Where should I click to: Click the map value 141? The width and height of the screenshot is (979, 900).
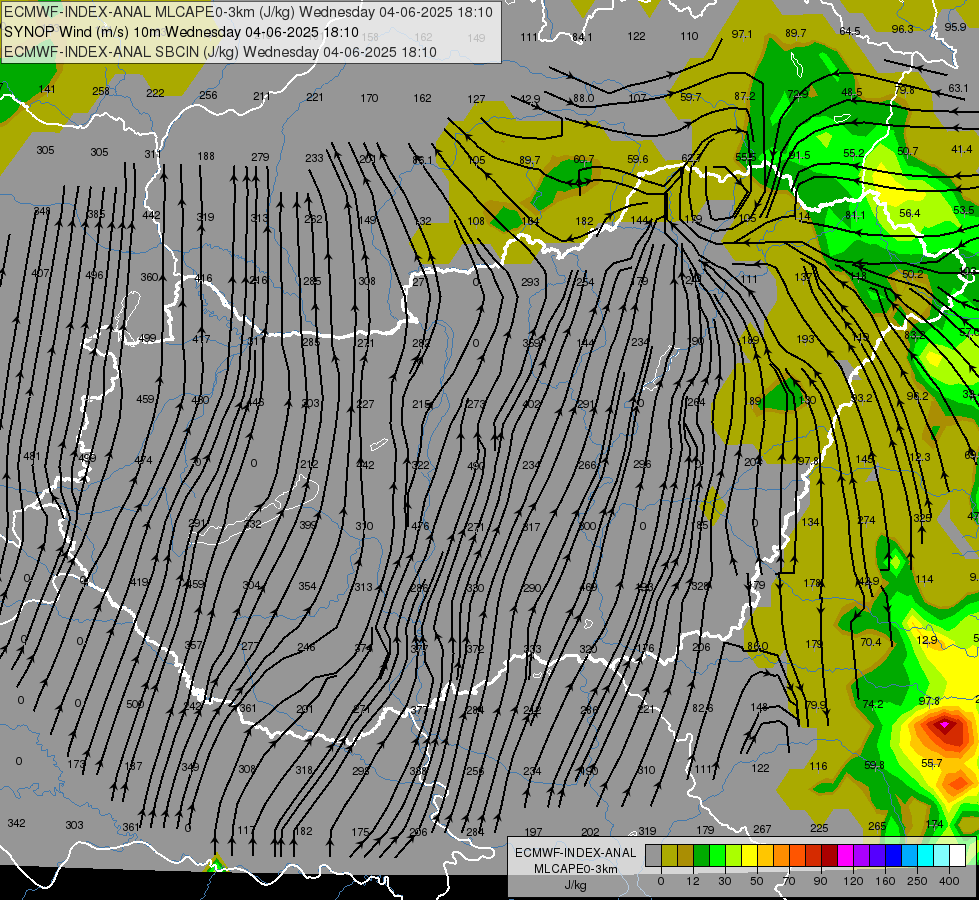pos(47,89)
